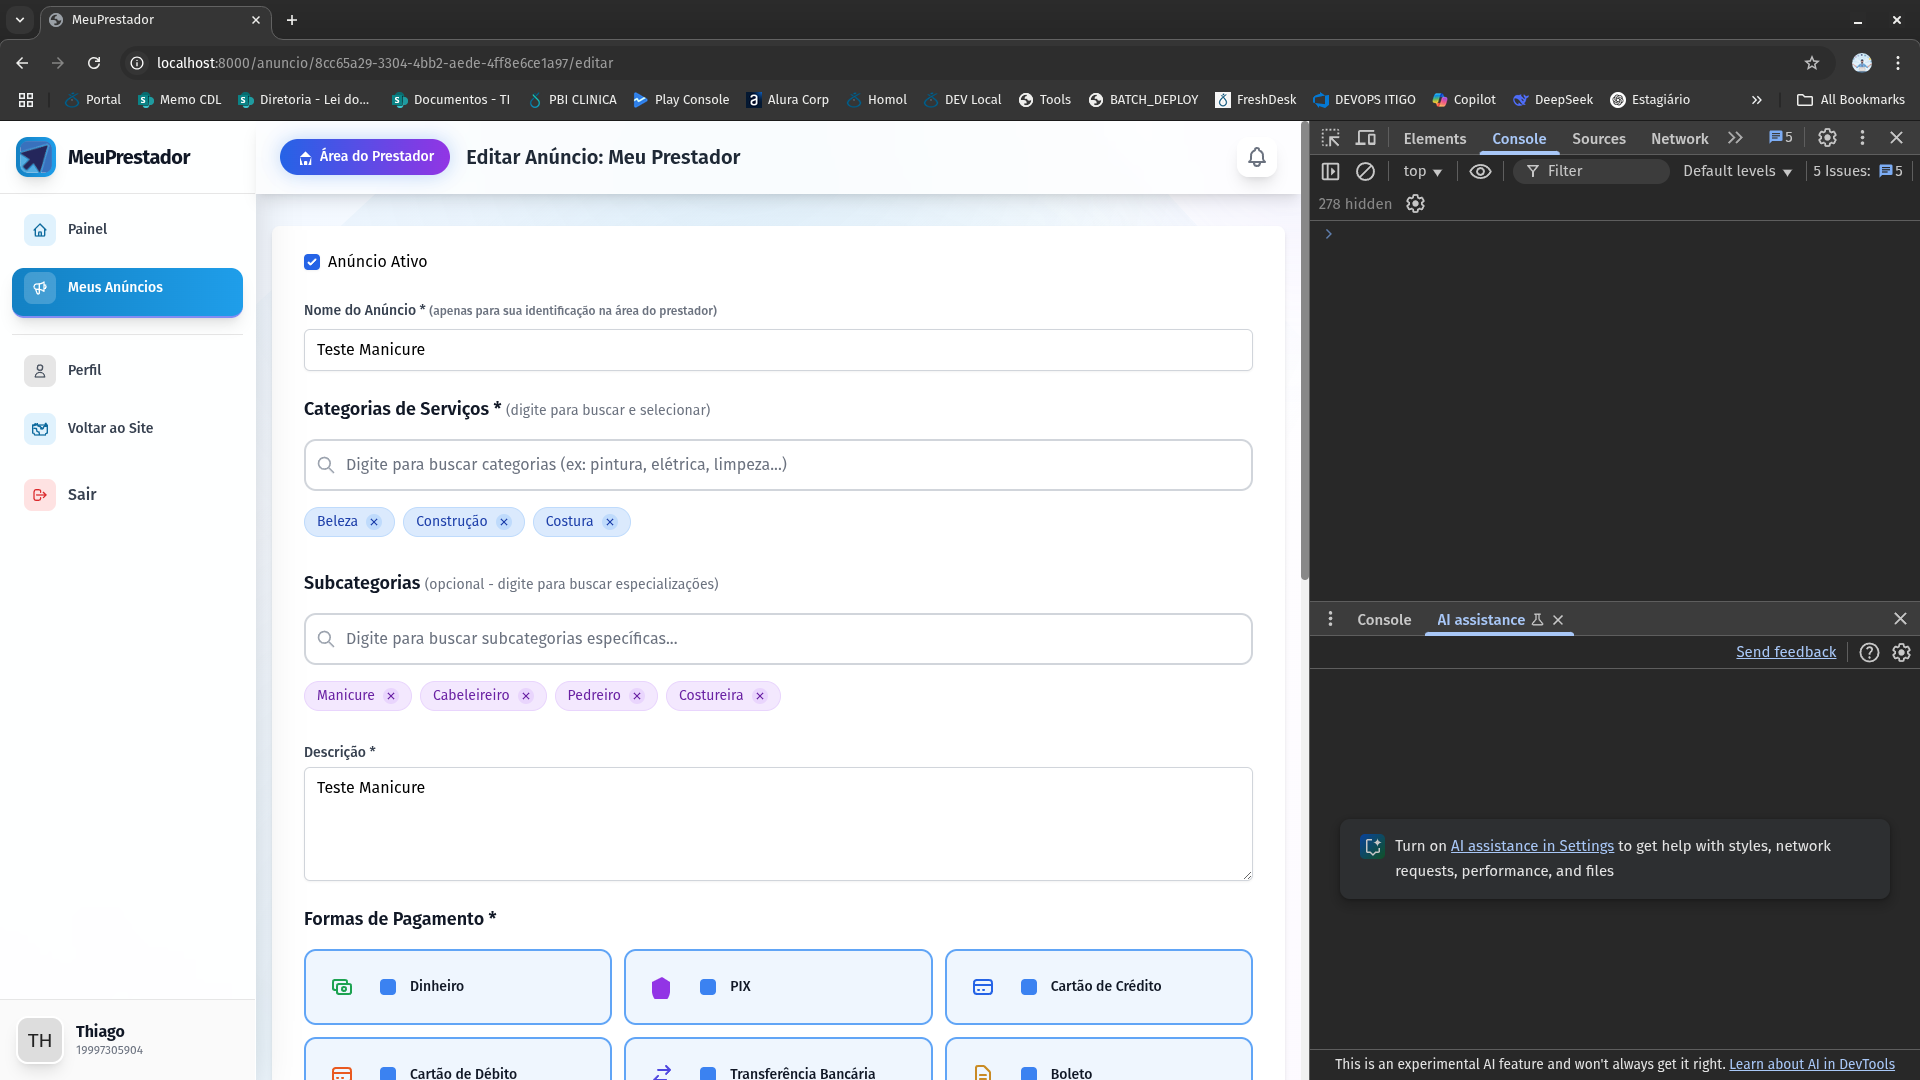Activate the DevTools inspect element icon
Viewport: 1920px width, 1080px height.
(1330, 138)
